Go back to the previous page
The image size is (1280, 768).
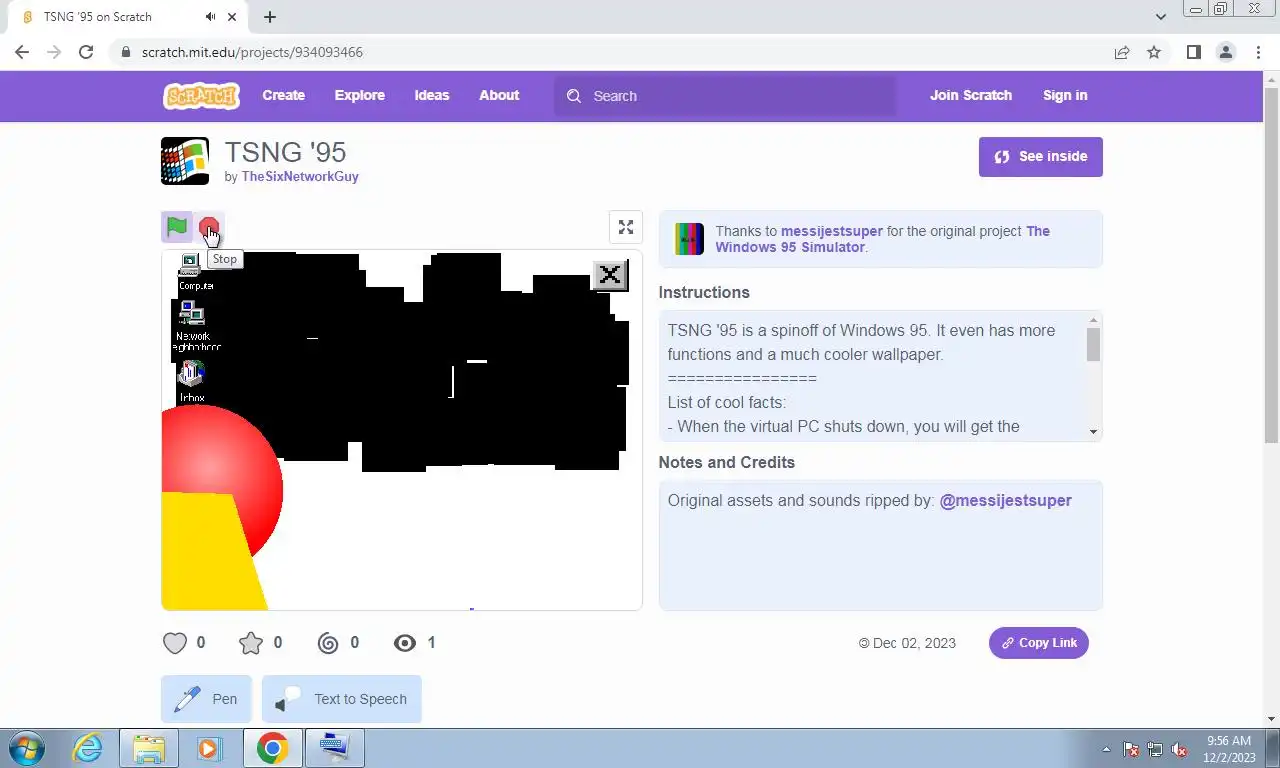tap(22, 52)
